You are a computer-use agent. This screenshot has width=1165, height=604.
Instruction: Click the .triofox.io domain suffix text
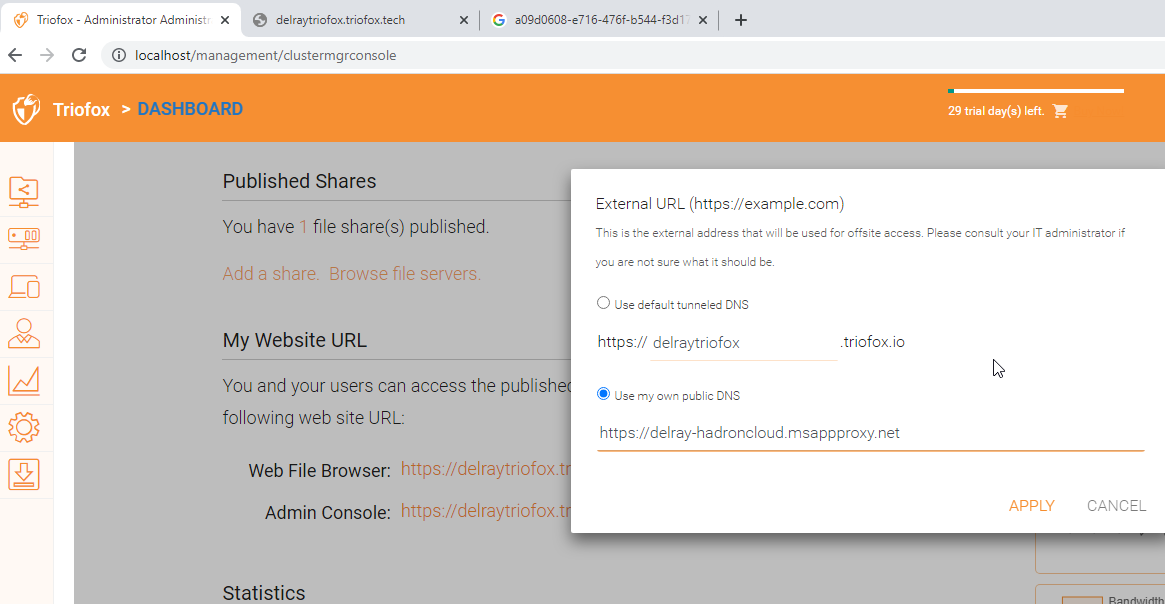[x=872, y=342]
